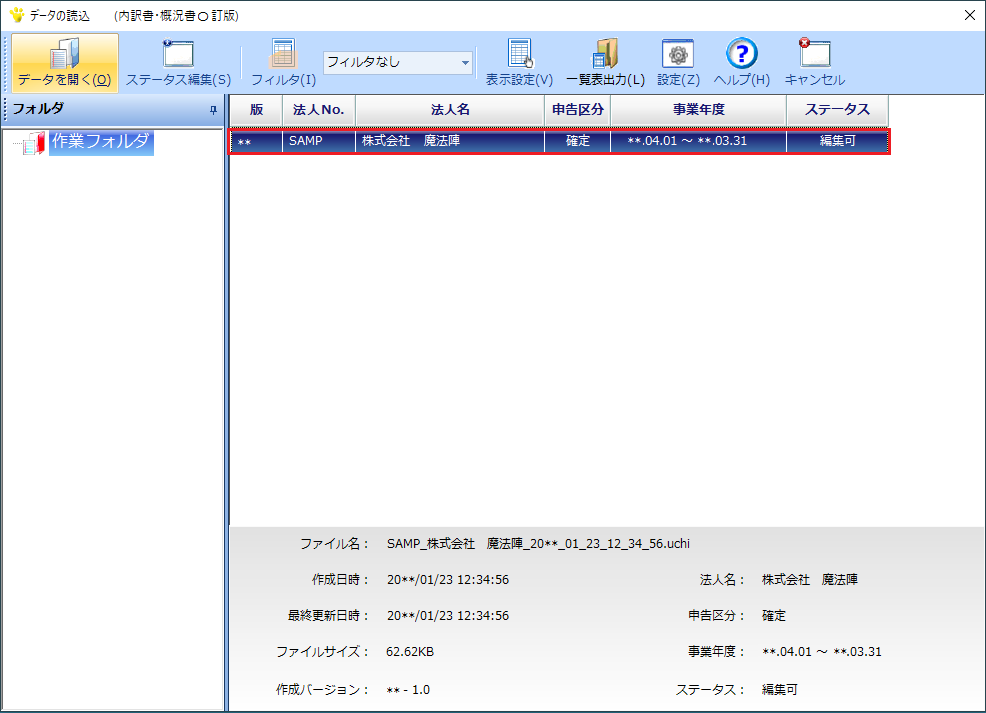Click the pin icon in フォルダ panel header
Image resolution: width=986 pixels, height=713 pixels.
click(213, 110)
